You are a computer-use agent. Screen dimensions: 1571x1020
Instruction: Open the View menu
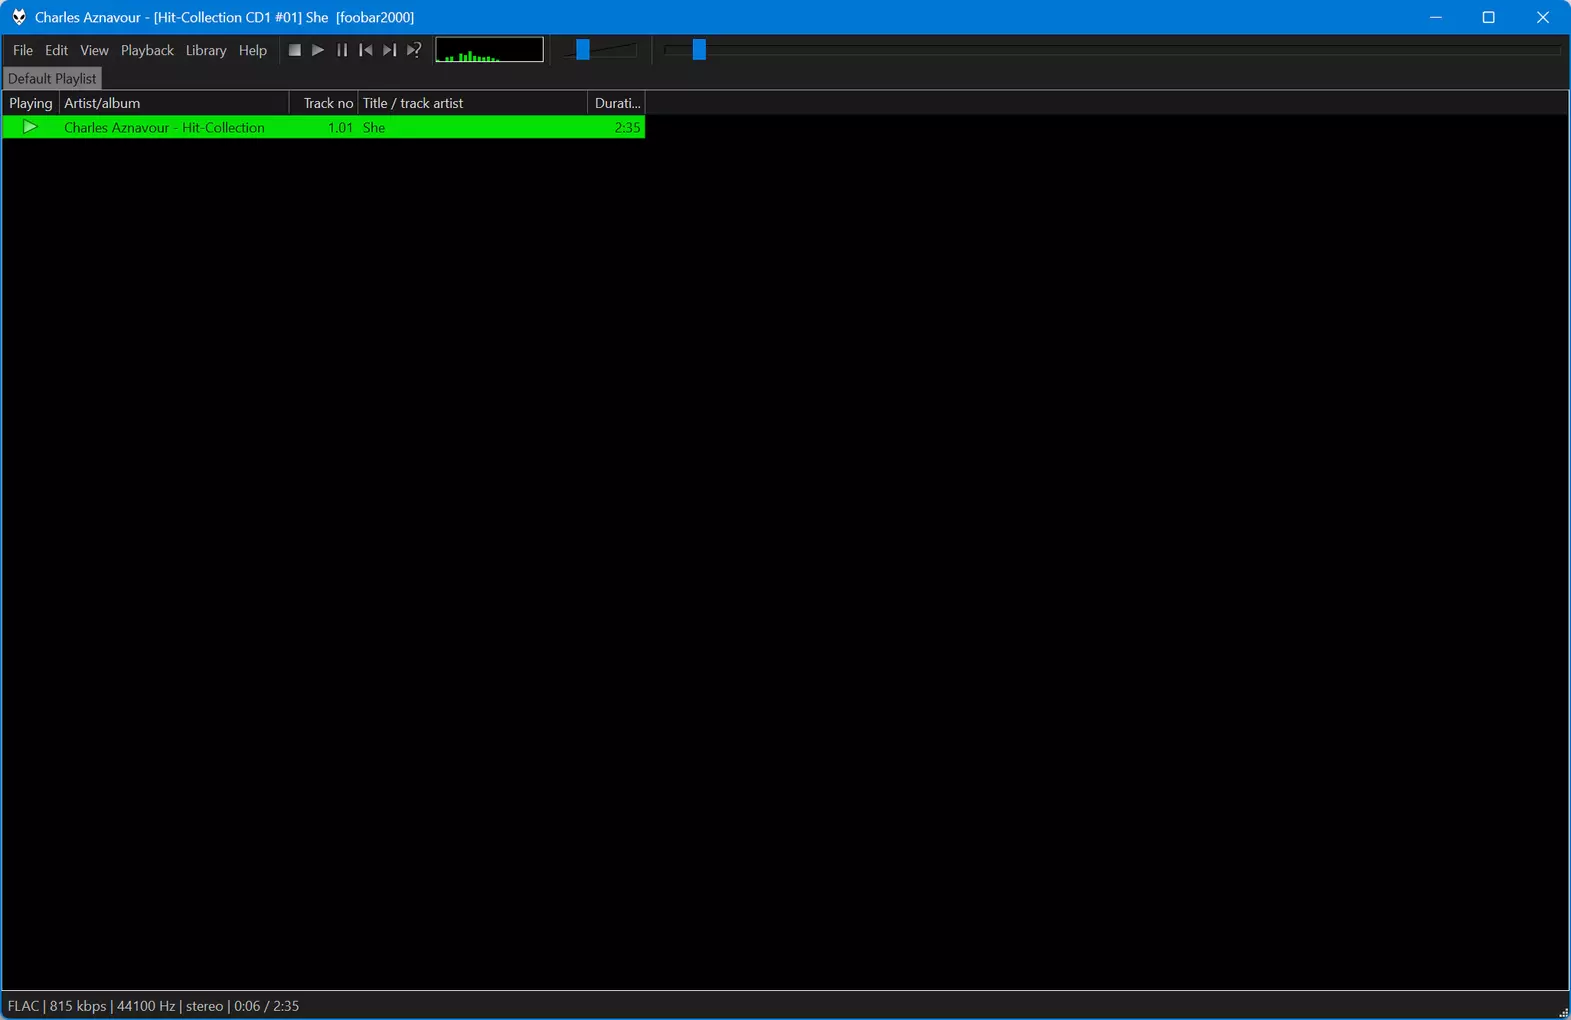[95, 50]
